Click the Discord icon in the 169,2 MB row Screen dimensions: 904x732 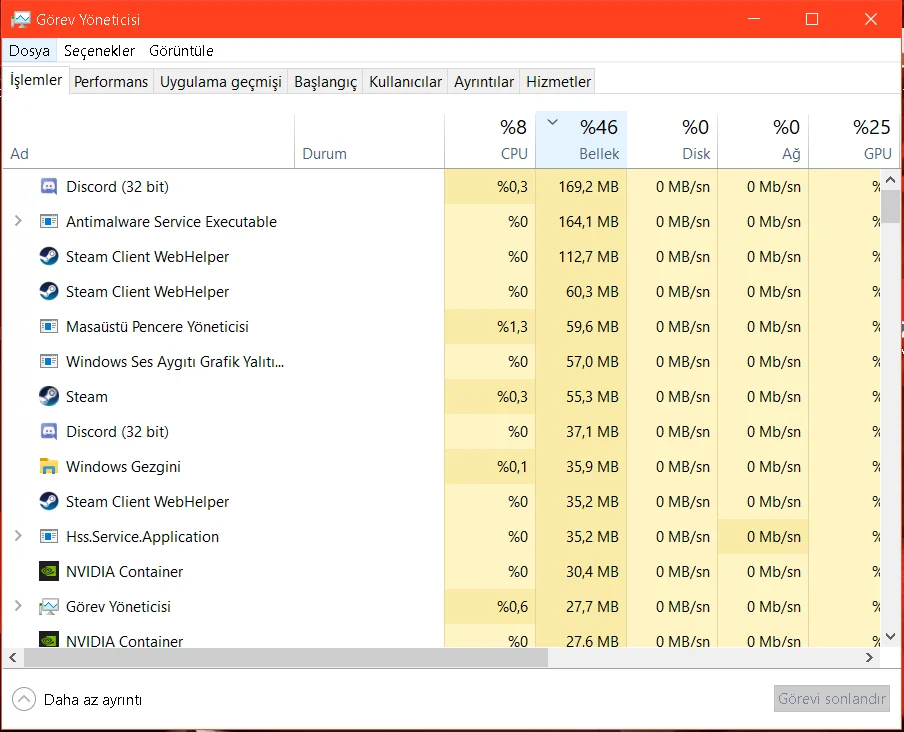(49, 186)
